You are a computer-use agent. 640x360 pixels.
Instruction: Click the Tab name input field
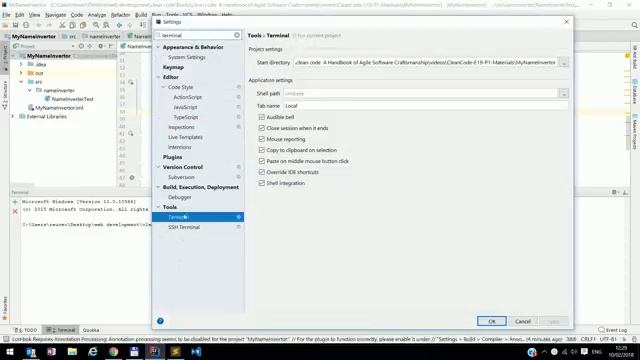[x=426, y=106]
